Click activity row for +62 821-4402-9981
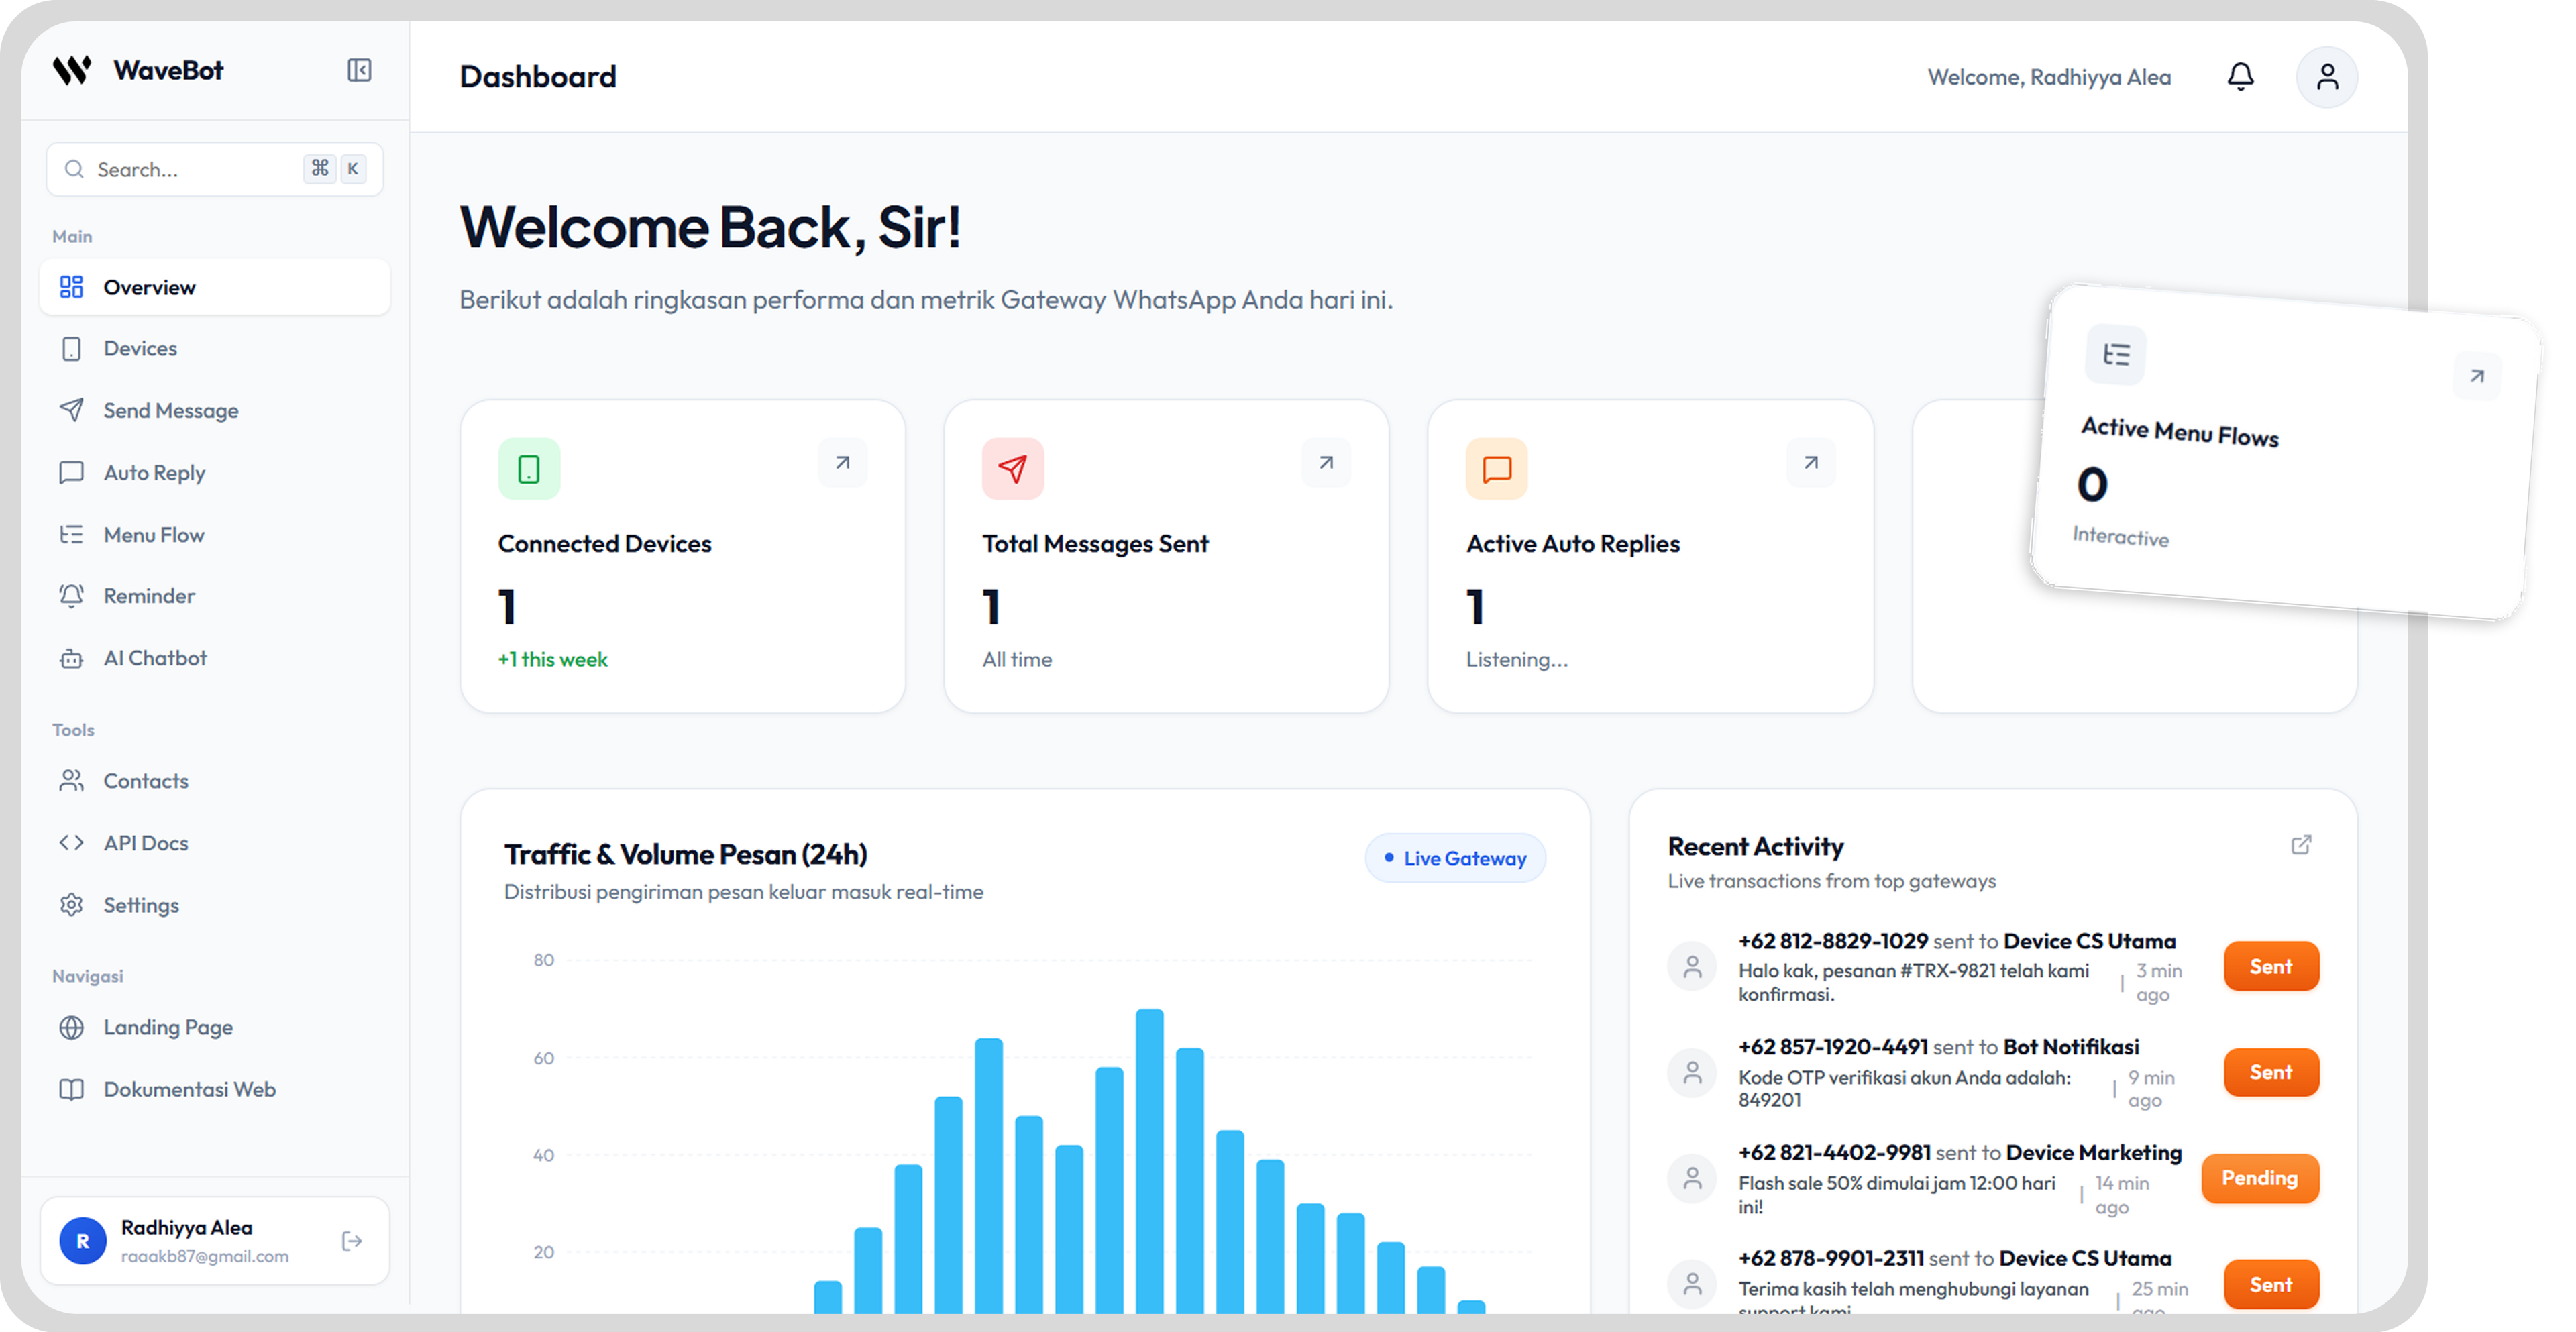 point(1993,1178)
